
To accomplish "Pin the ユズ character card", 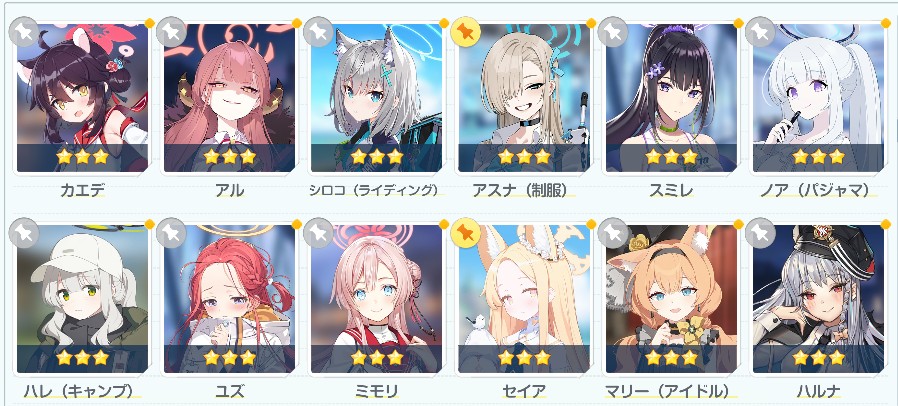I will 171,233.
